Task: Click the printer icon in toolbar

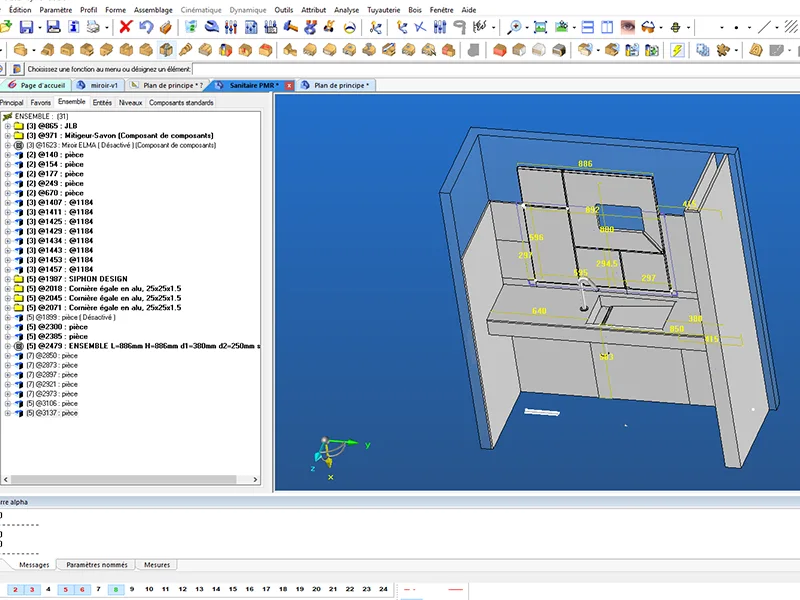Action: (94, 27)
